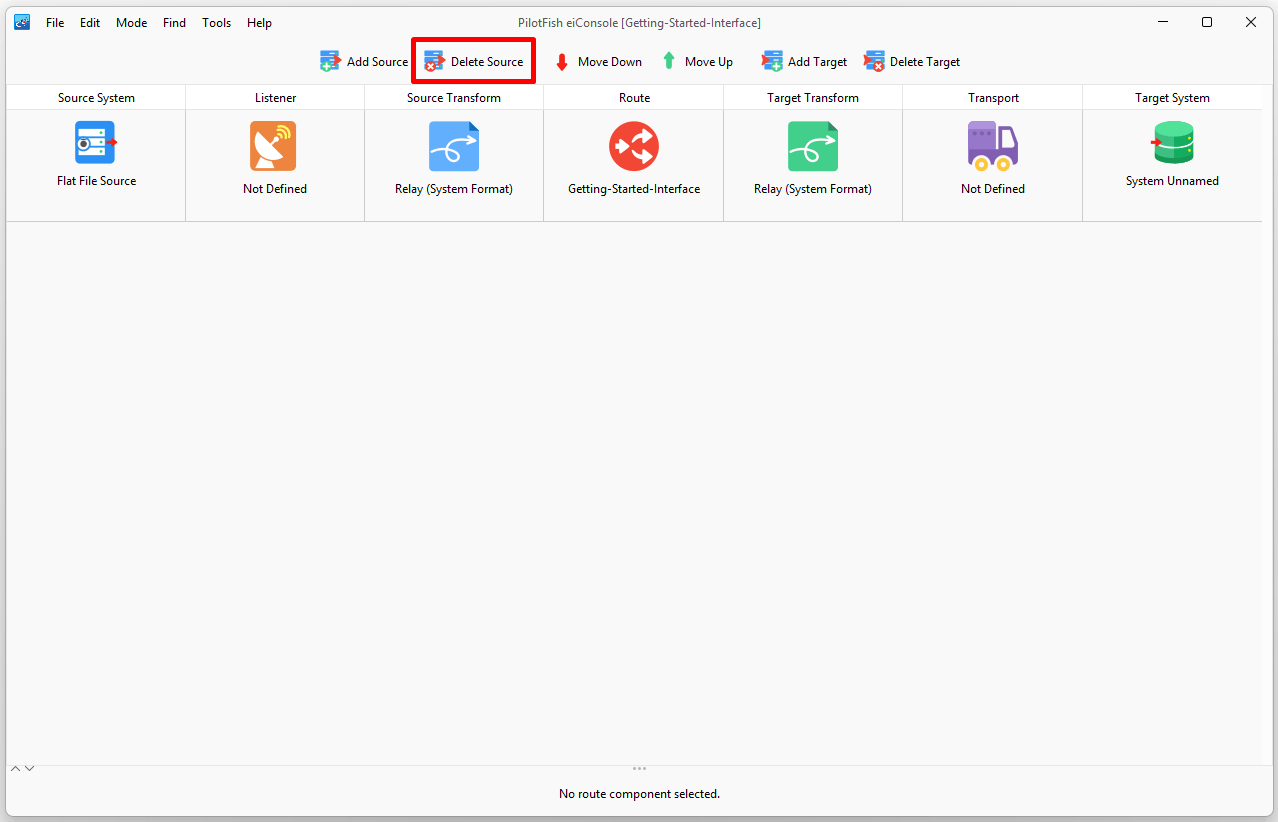Click Relay (System Format) under Target Transform
Image resolution: width=1278 pixels, height=822 pixels.
coord(813,189)
